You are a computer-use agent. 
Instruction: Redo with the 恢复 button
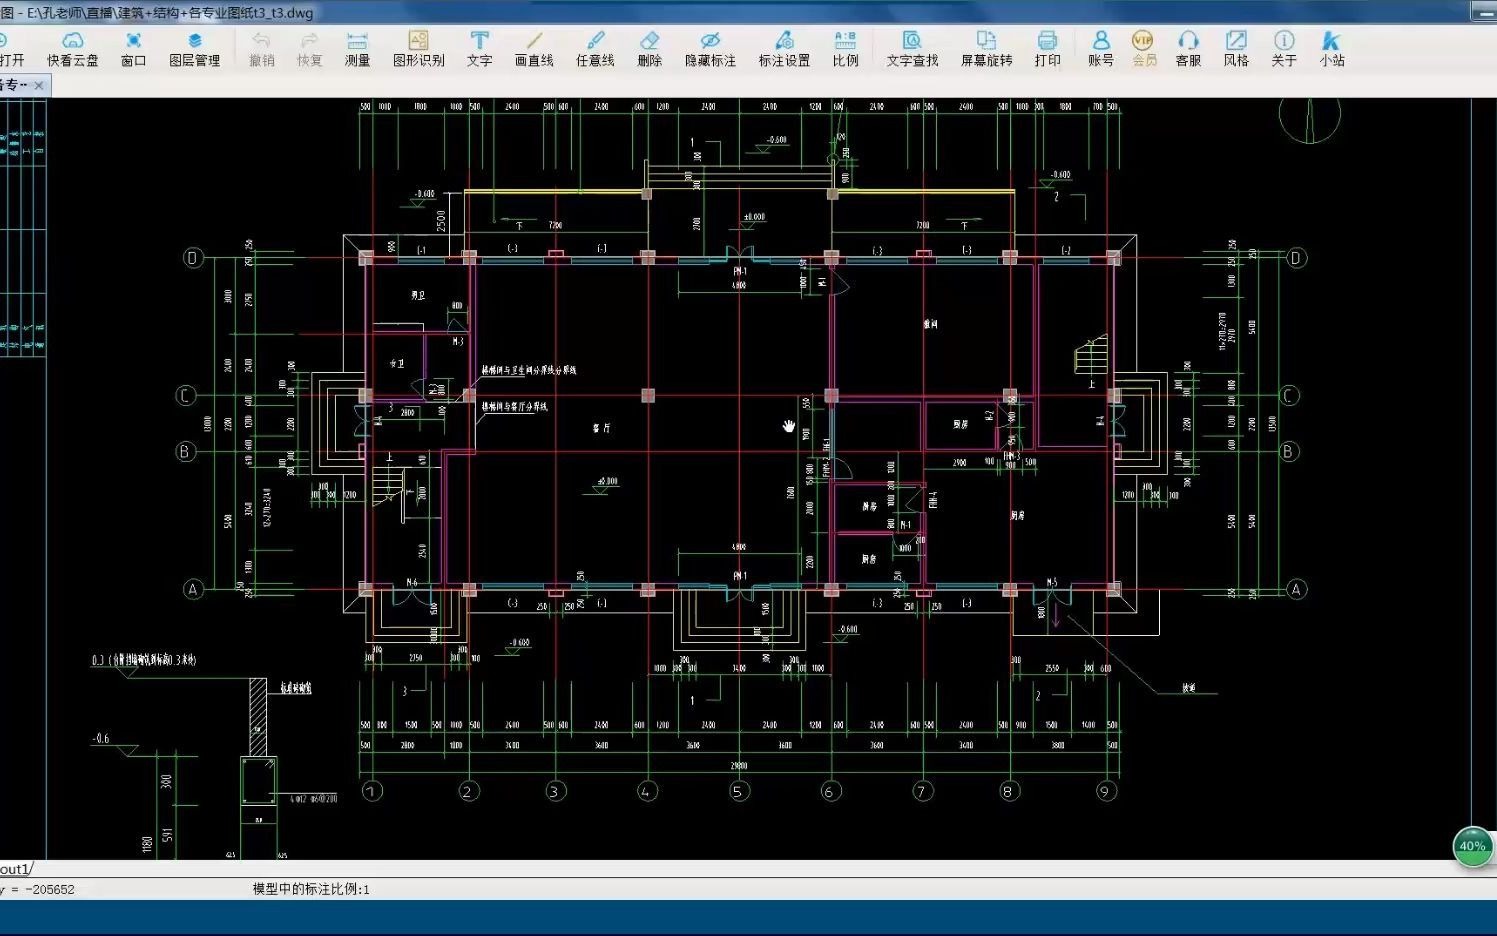click(x=309, y=49)
